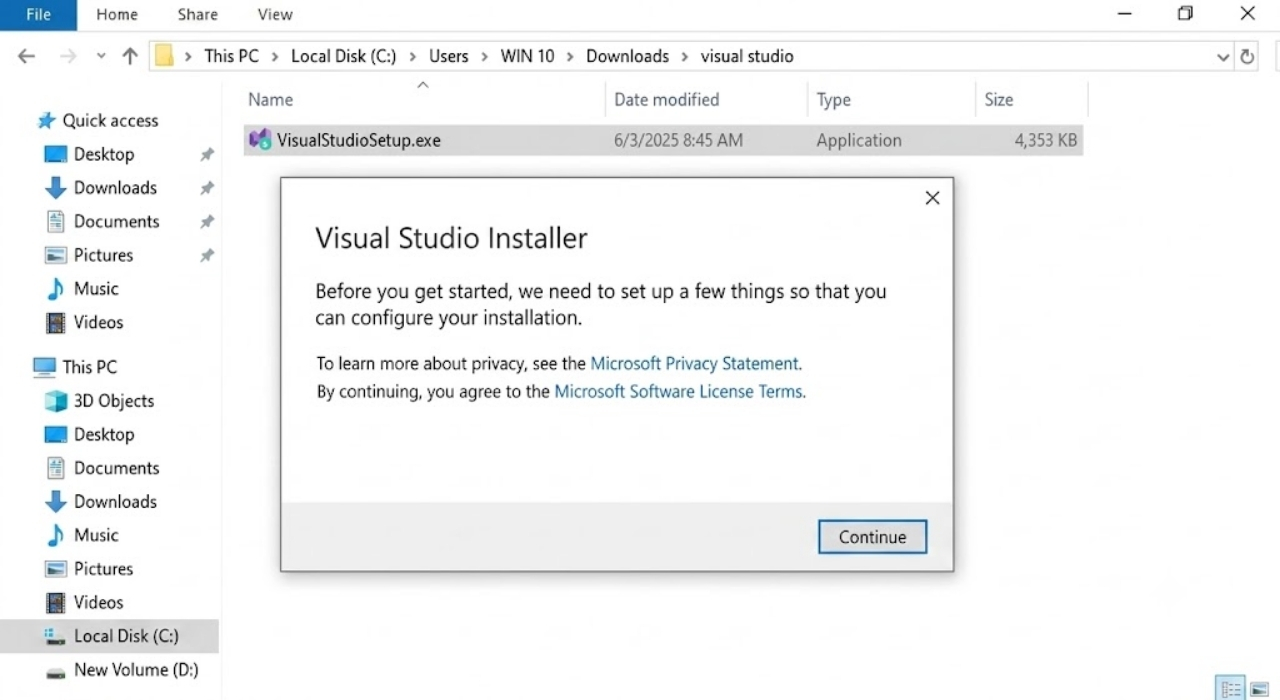
Task: Expand the Downloads breadcrumb chevron
Action: (x=685, y=56)
